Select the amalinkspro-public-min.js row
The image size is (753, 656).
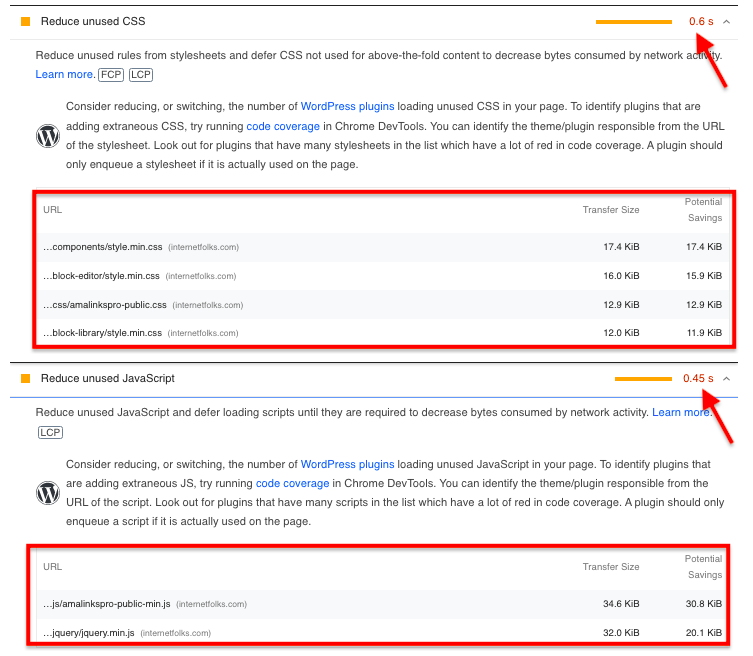coord(383,604)
